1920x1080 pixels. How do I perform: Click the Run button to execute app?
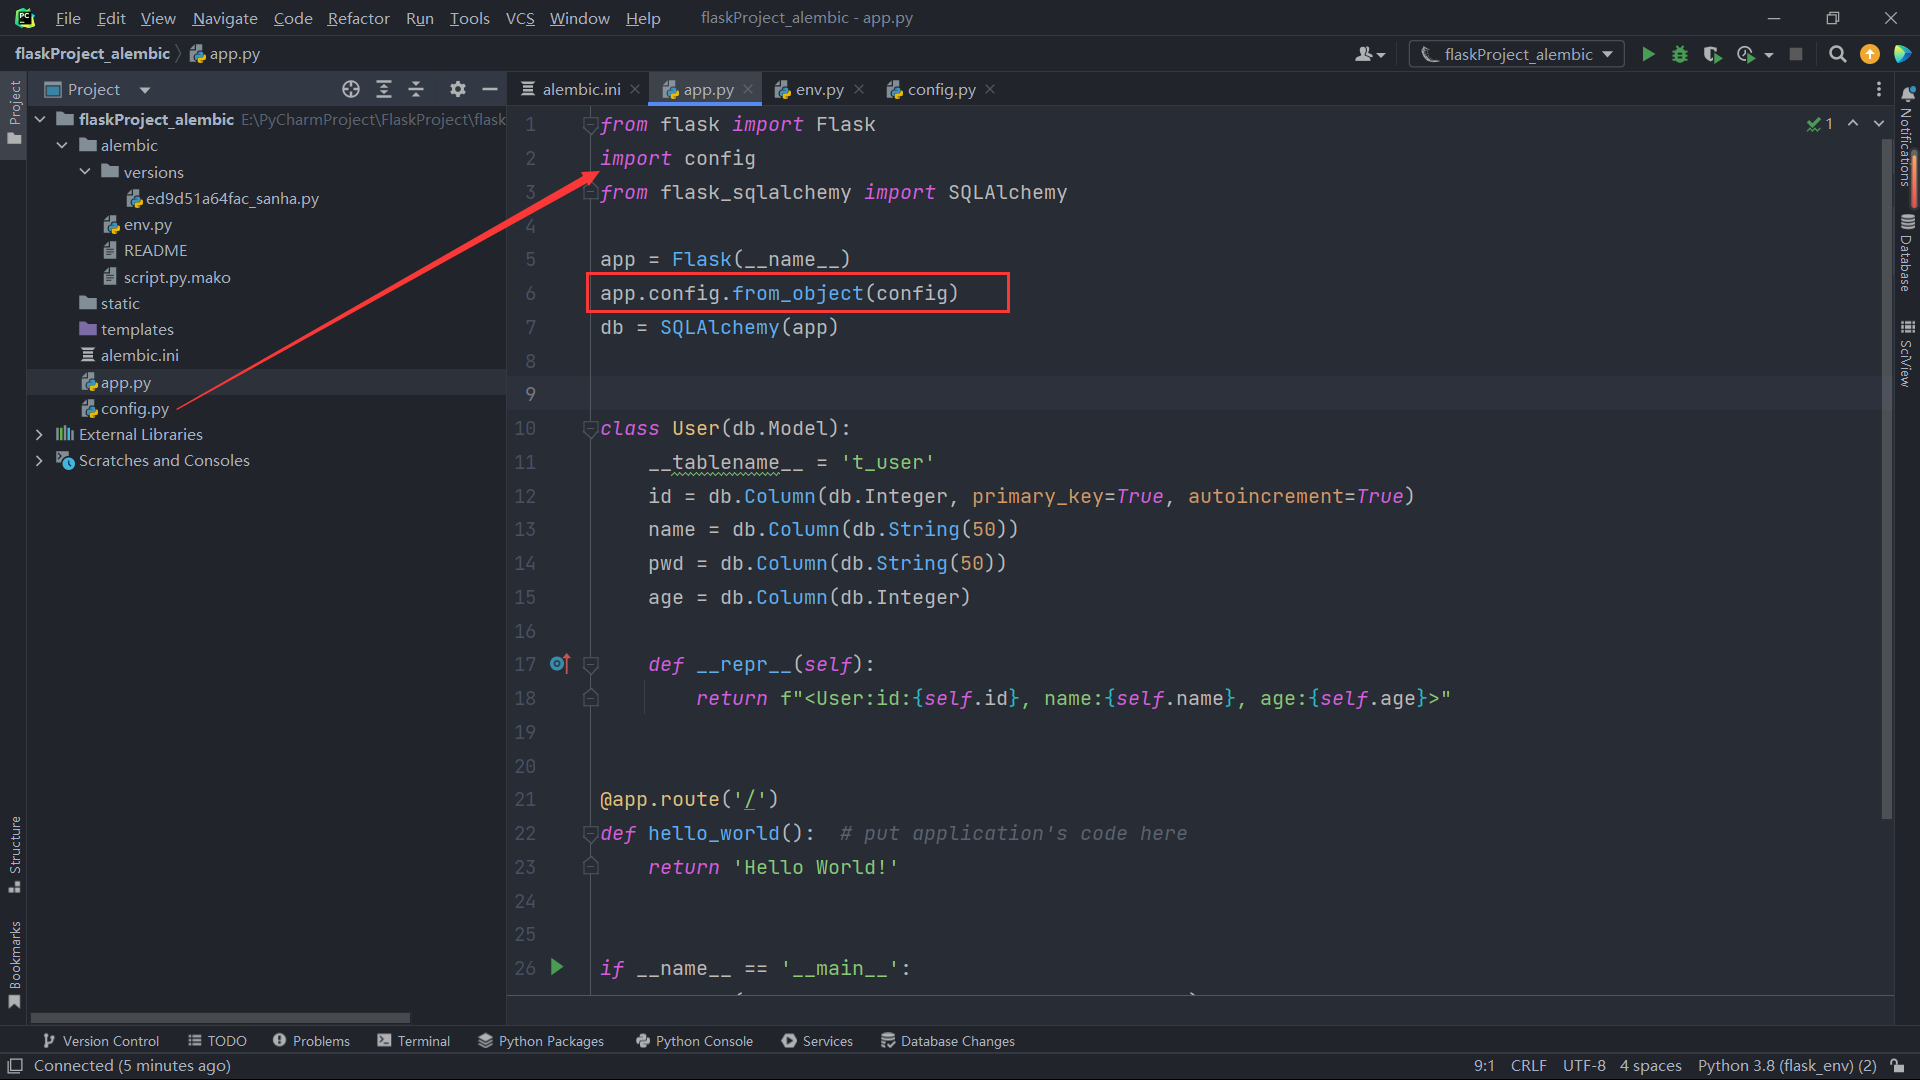coord(1648,54)
